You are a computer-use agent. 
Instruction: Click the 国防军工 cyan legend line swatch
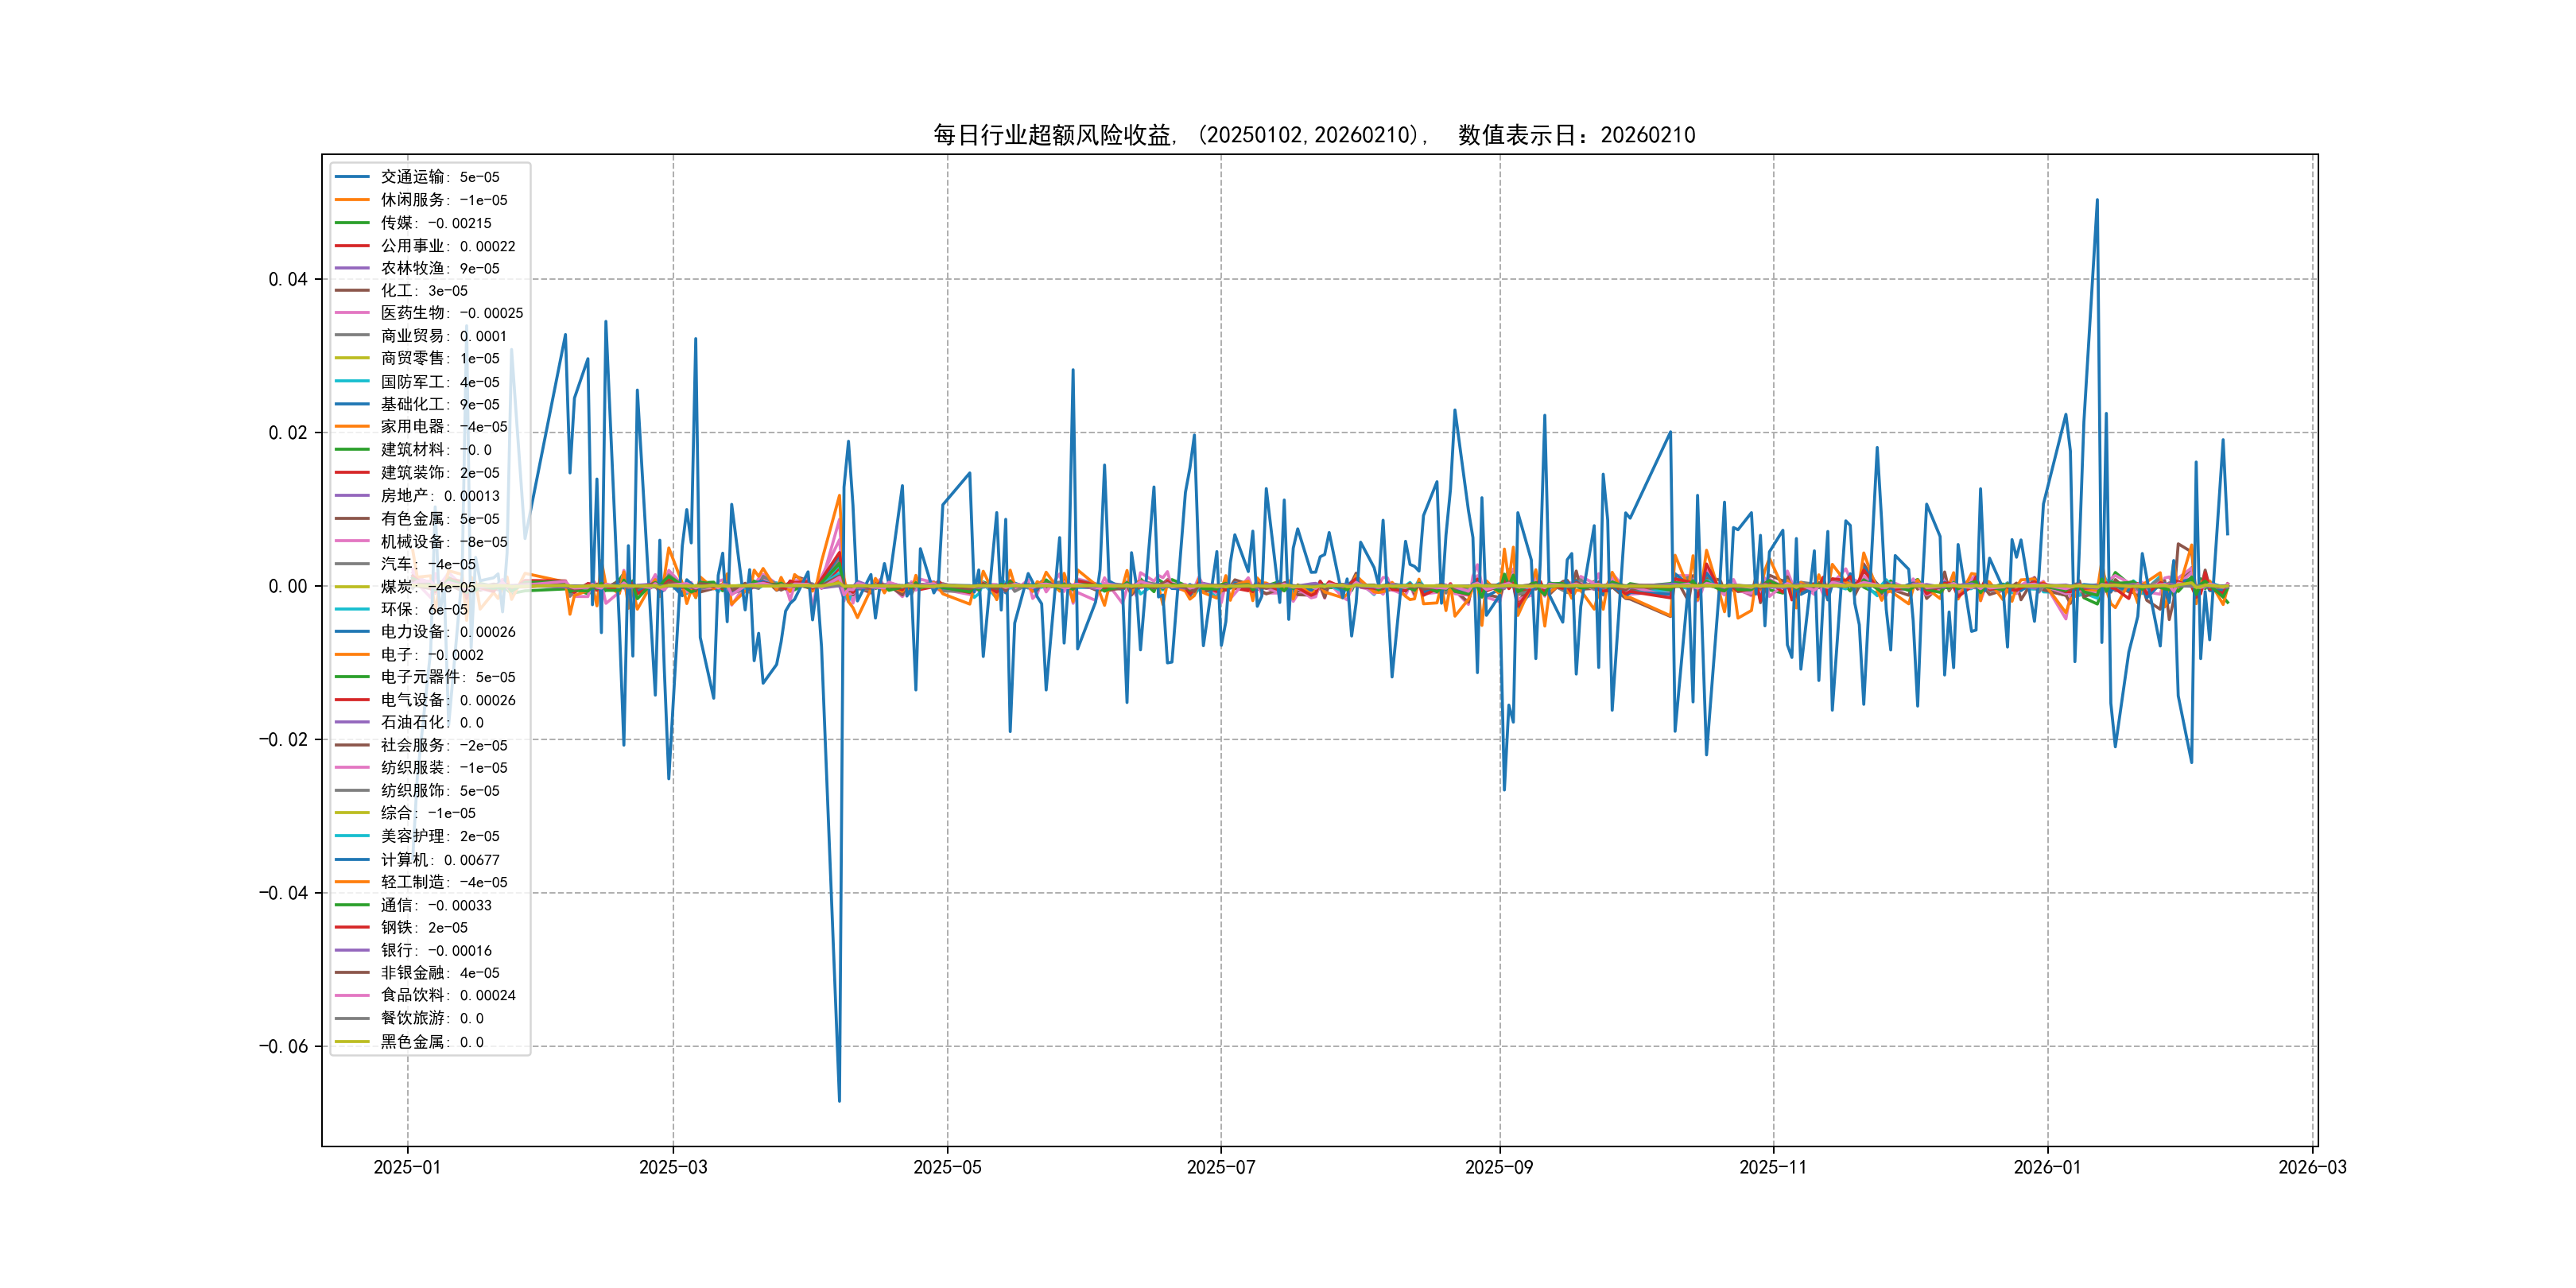[351, 382]
